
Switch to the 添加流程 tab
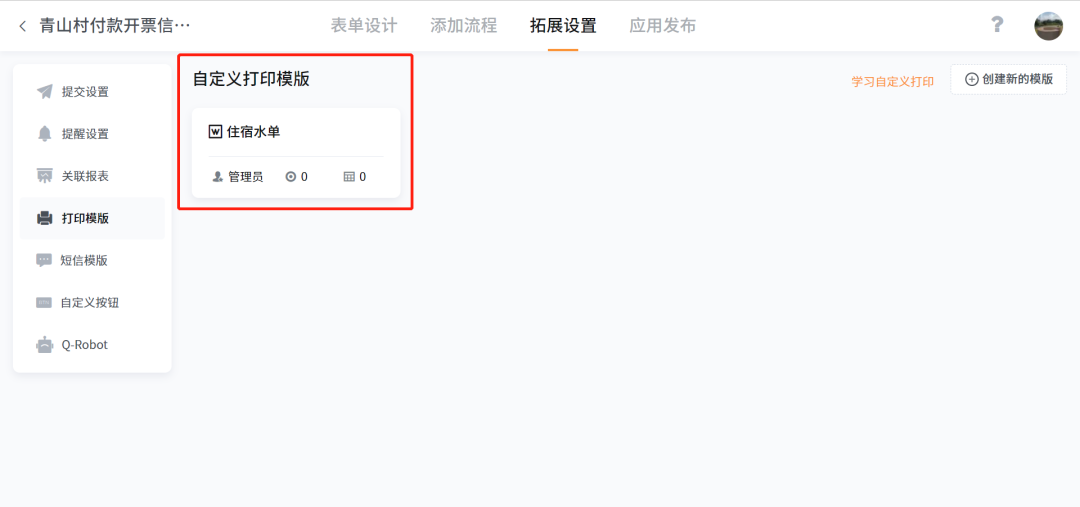tap(464, 26)
